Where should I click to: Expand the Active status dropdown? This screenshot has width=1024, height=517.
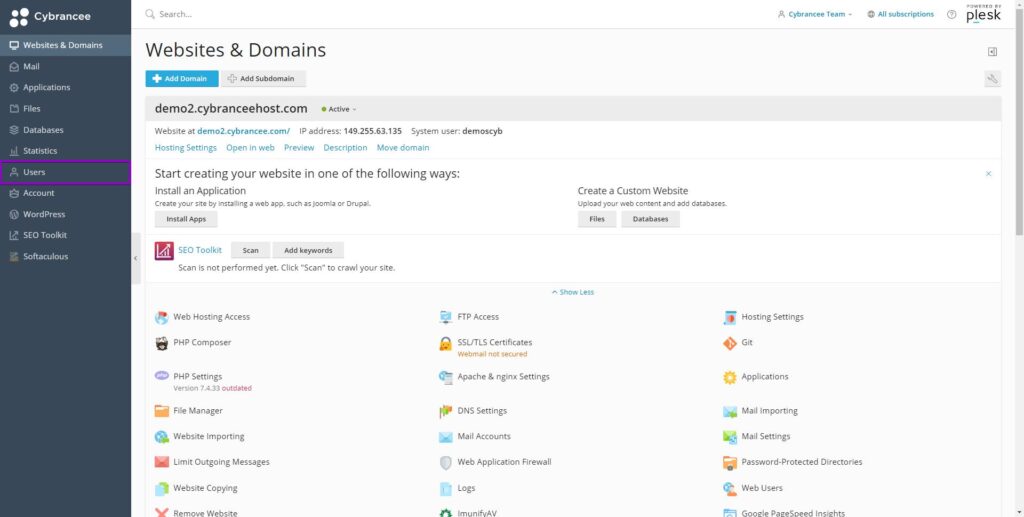[339, 109]
